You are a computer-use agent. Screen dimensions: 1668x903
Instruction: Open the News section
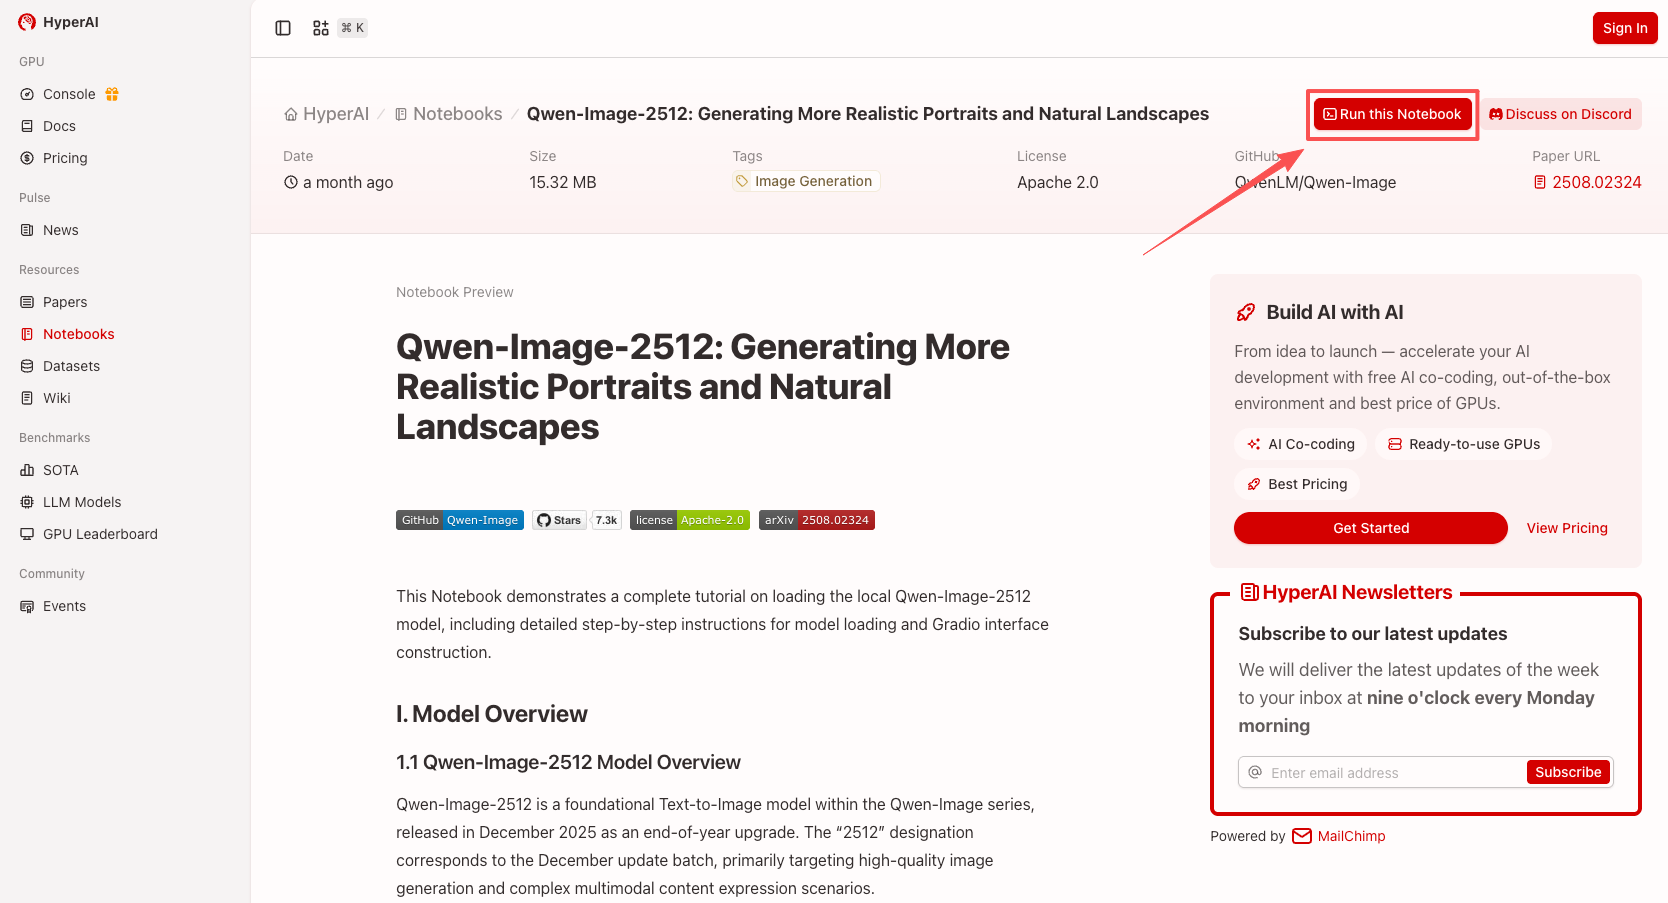tap(60, 230)
